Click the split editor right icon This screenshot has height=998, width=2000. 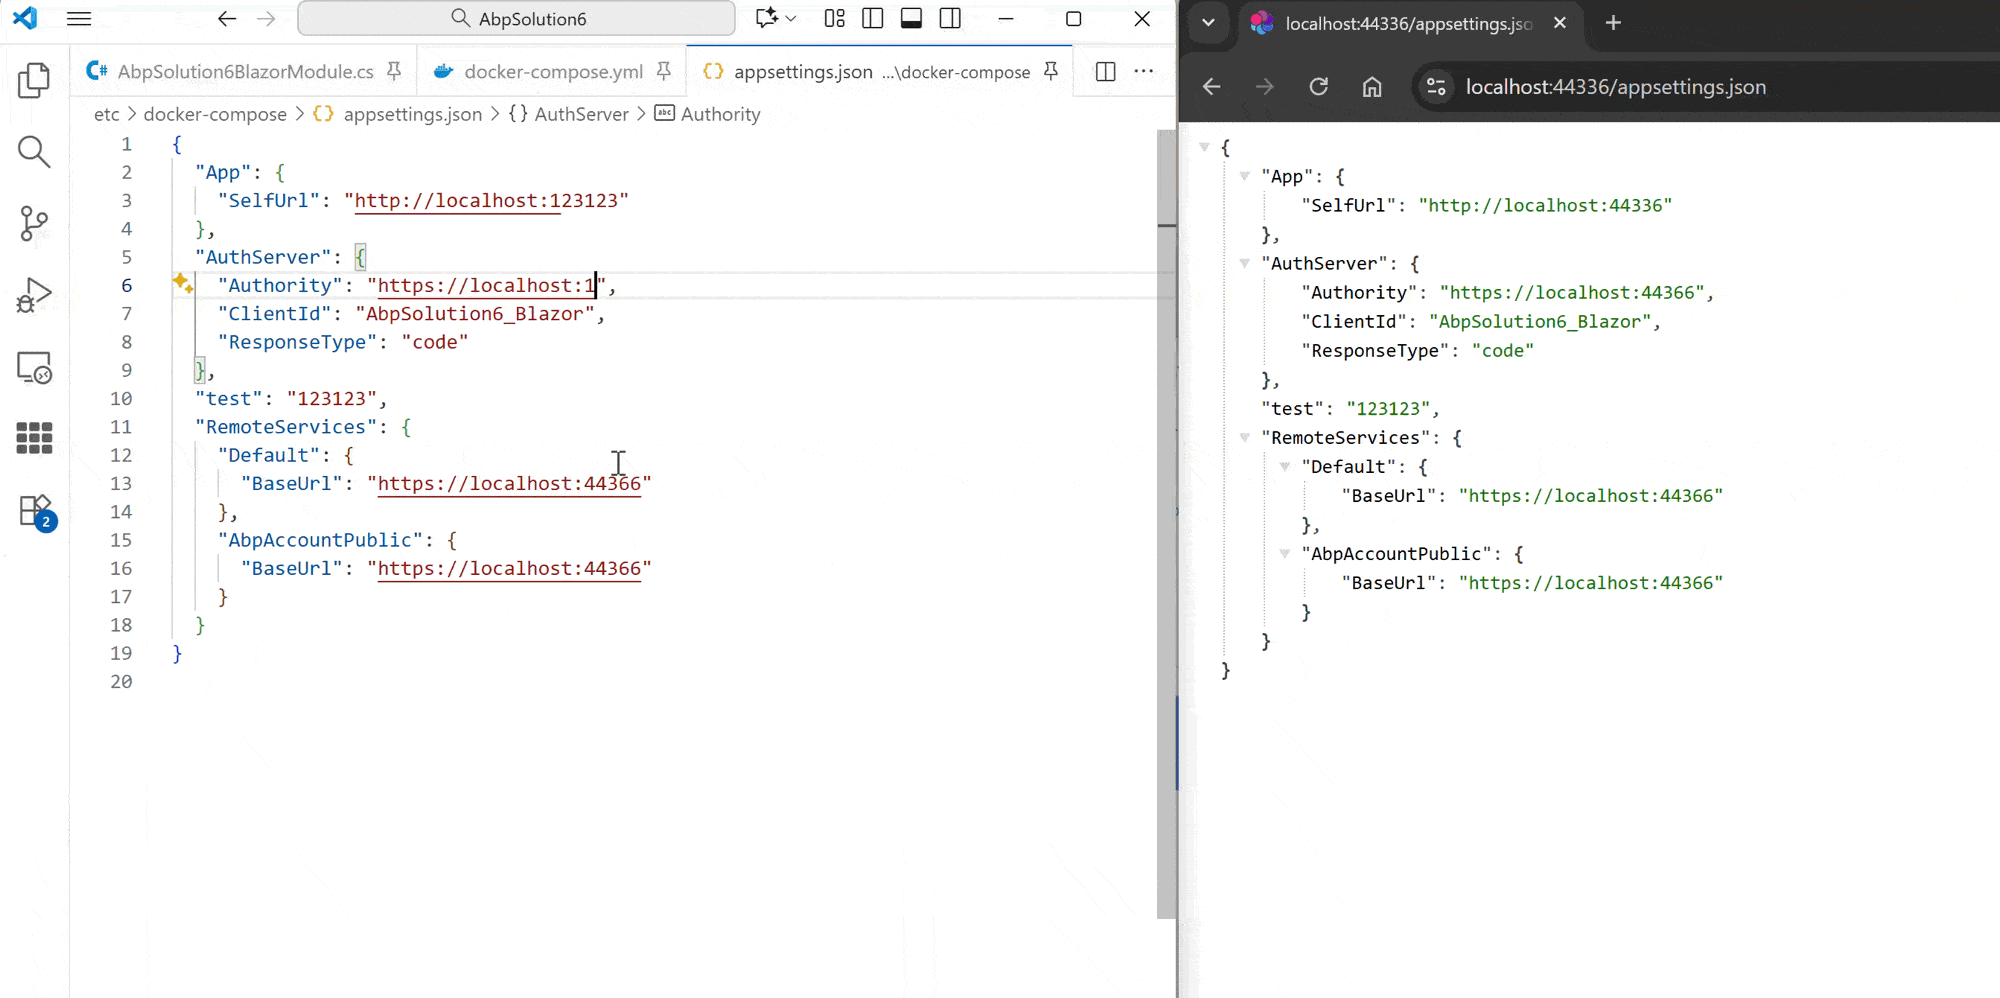[1105, 71]
